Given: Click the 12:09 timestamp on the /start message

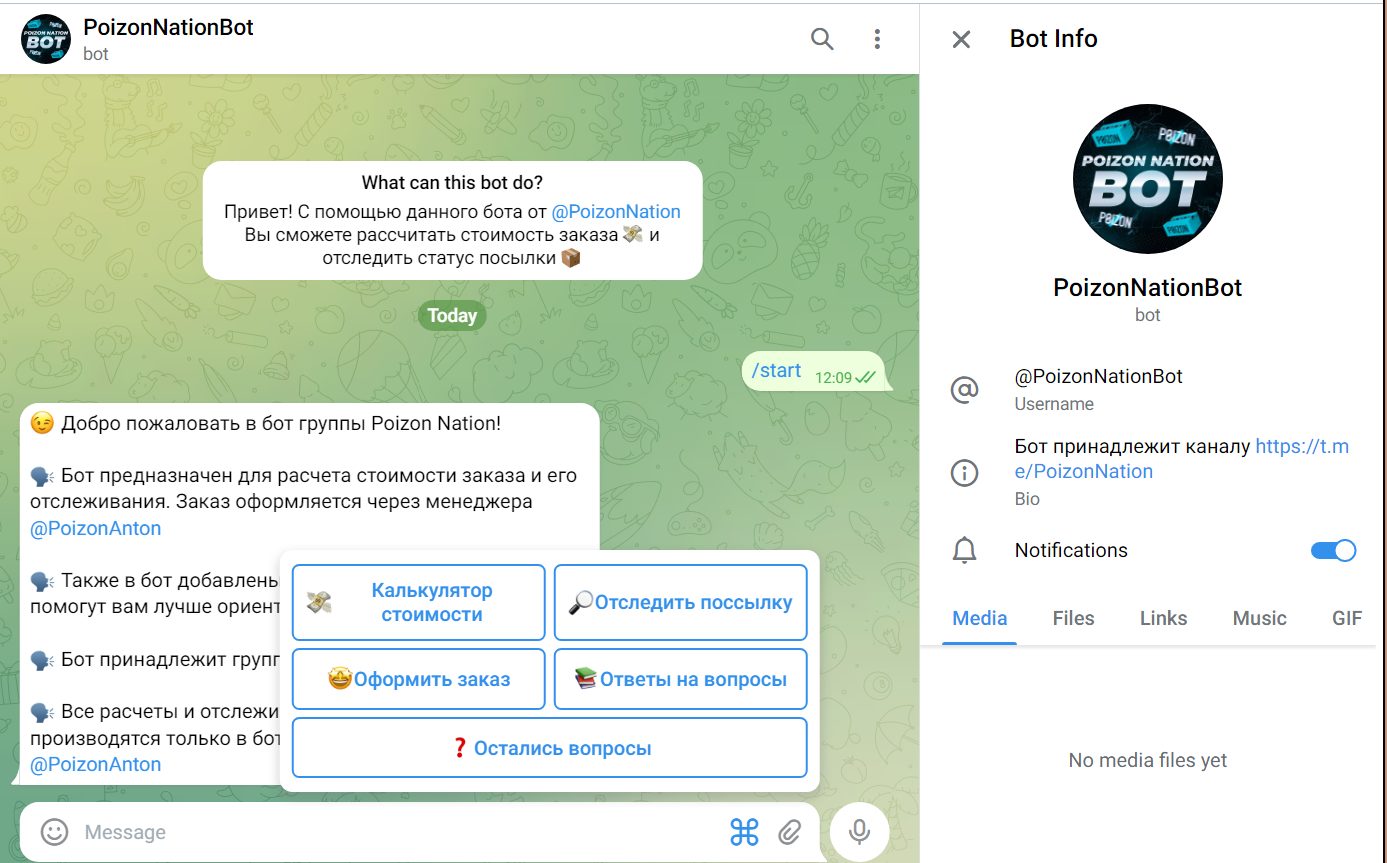Looking at the screenshot, I should tap(833, 377).
